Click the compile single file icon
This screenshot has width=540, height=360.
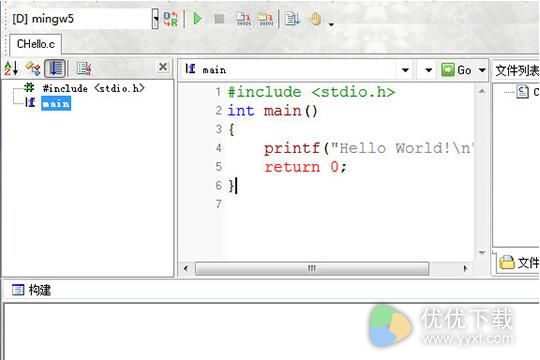[x=244, y=19]
